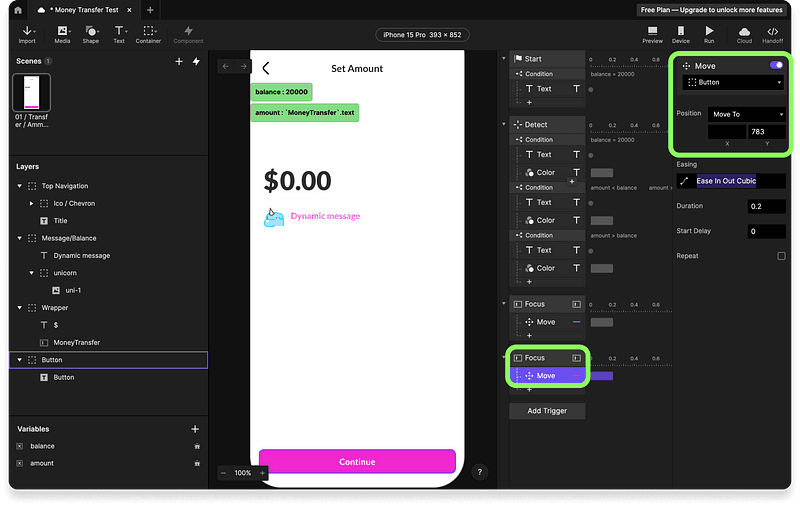Viewport: 800px width, 507px height.
Task: Select the Start trigger header
Action: coord(547,59)
